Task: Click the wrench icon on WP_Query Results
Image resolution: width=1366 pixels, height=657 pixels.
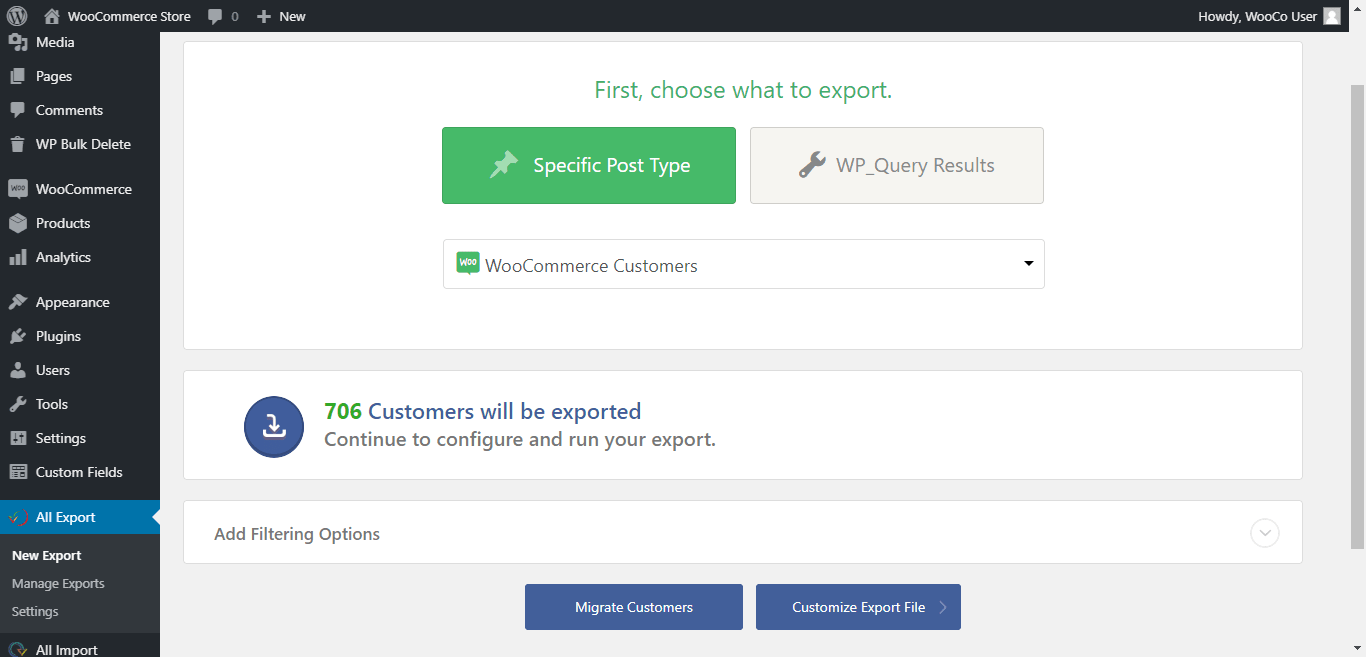Action: [x=812, y=165]
